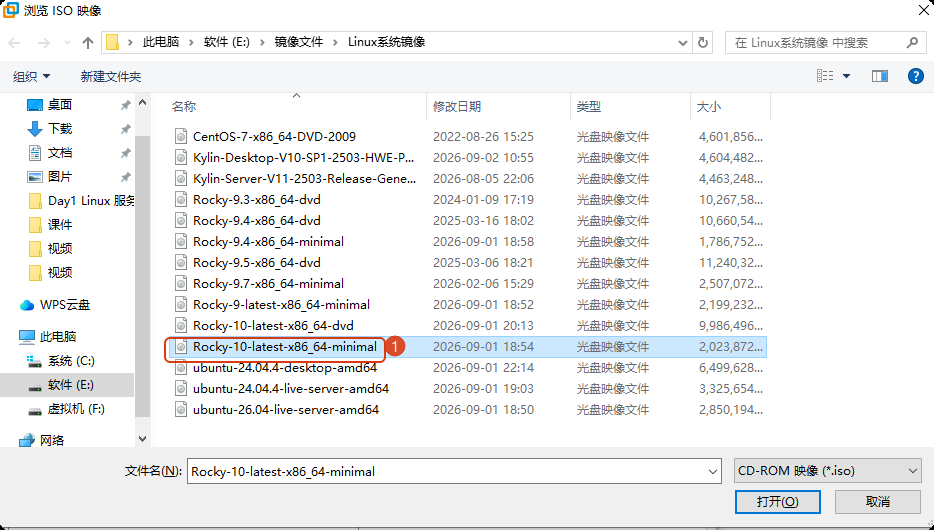Image resolution: width=934 pixels, height=530 pixels.
Task: Click the sidebar scroll up arrow
Action: [x=142, y=103]
